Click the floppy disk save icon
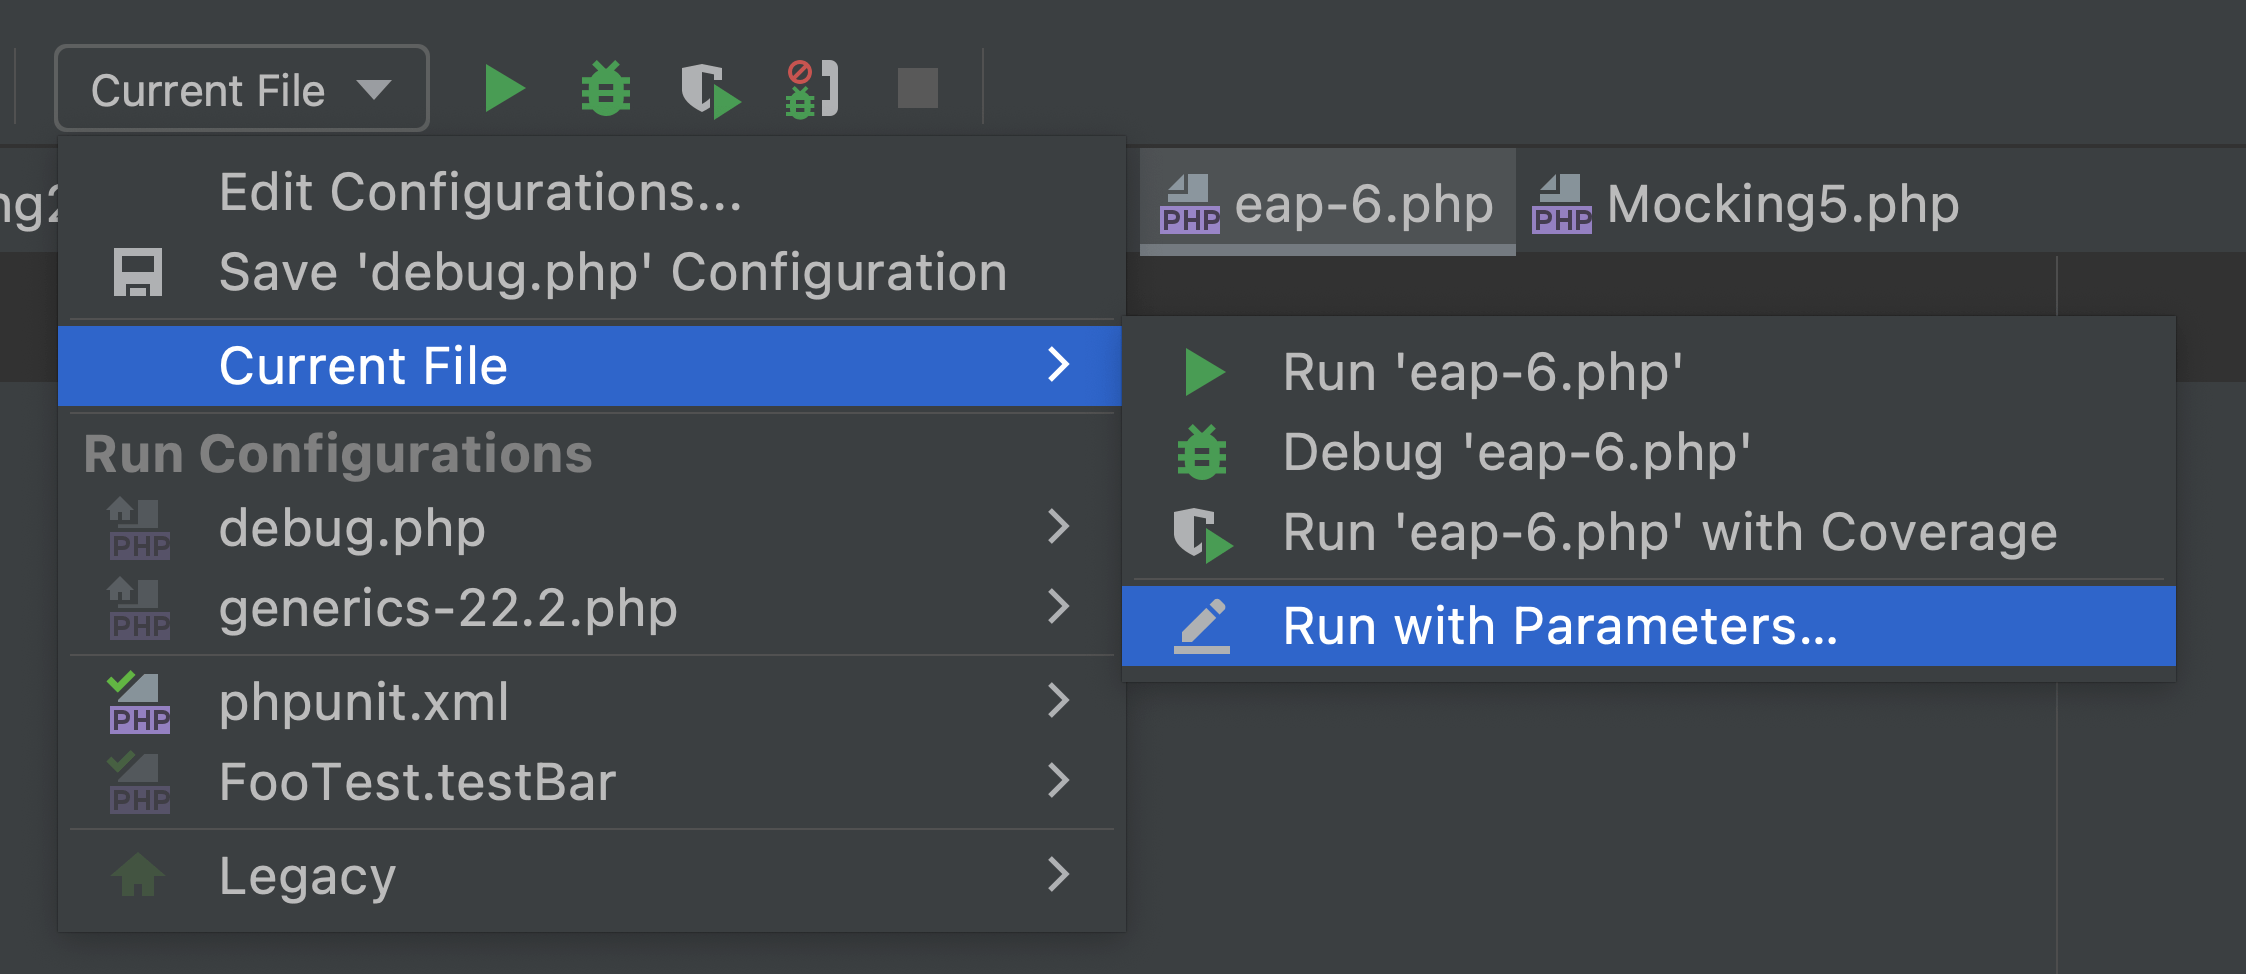 [138, 273]
